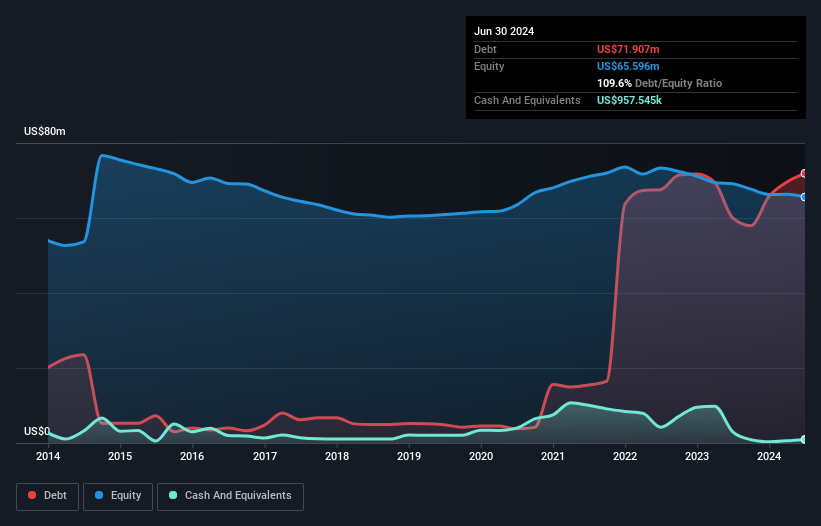
Task: Select the 2021 x-axis label
Action: pos(553,456)
